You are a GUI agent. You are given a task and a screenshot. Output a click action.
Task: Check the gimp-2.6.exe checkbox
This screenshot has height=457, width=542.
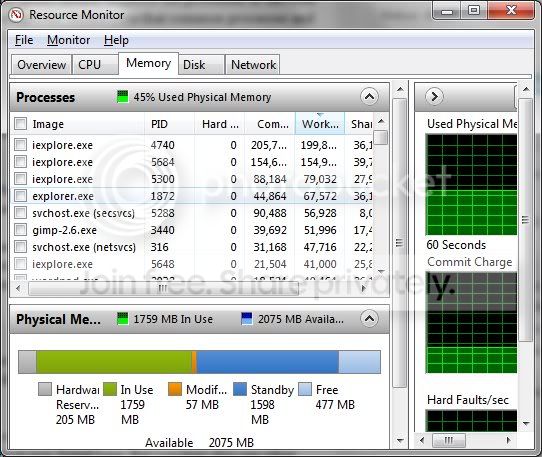point(21,230)
